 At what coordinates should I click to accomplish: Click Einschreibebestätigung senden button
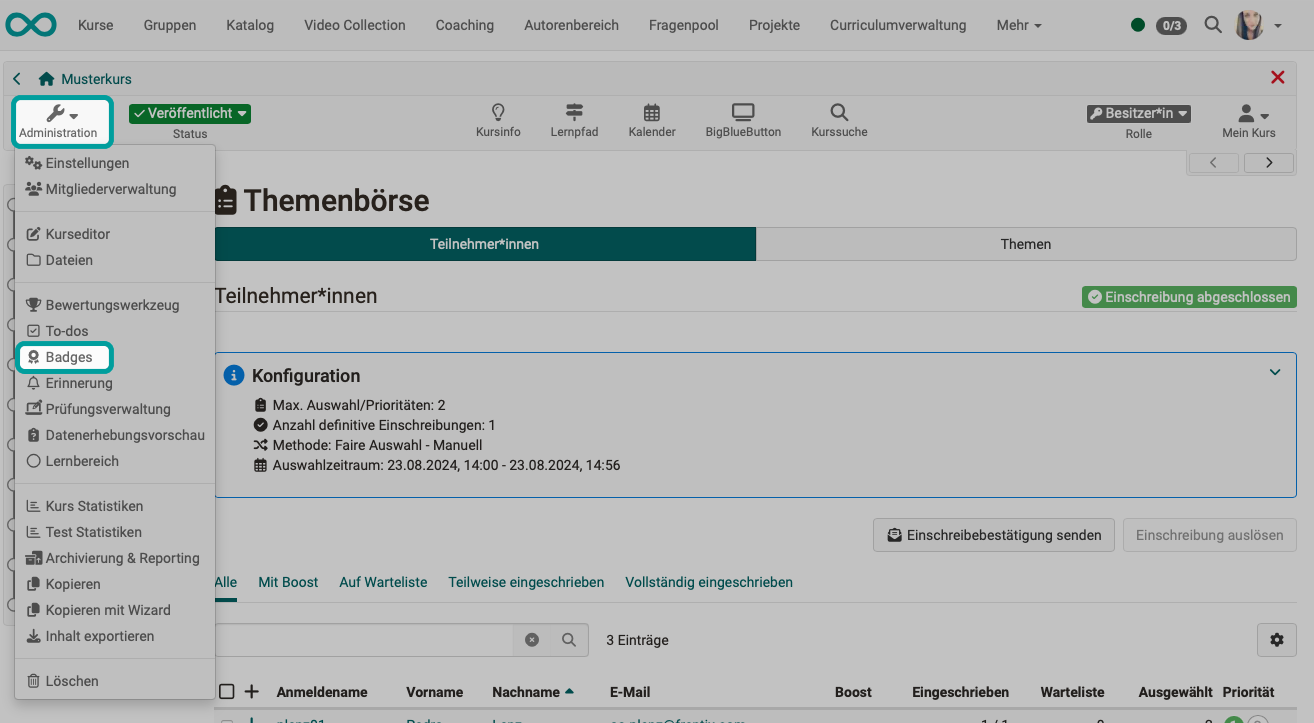(x=993, y=535)
